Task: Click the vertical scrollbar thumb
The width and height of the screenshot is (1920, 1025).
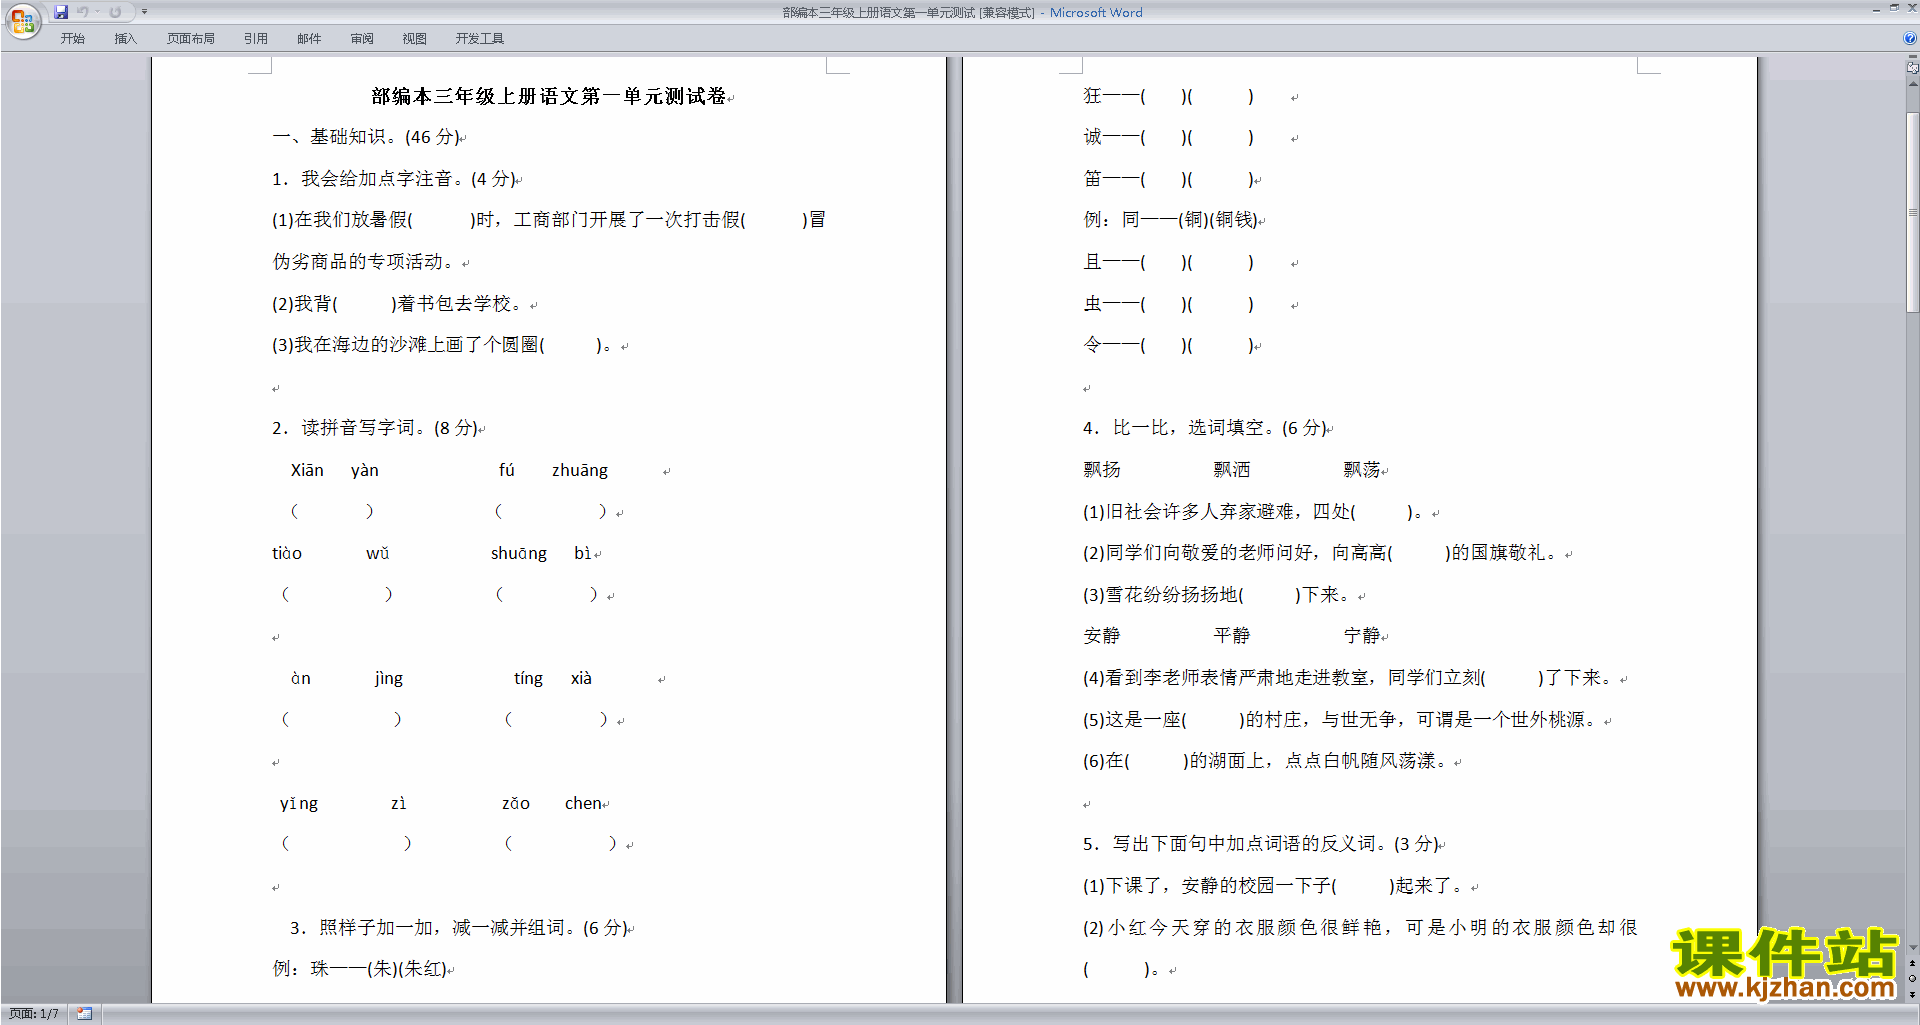Action: coord(1912,212)
